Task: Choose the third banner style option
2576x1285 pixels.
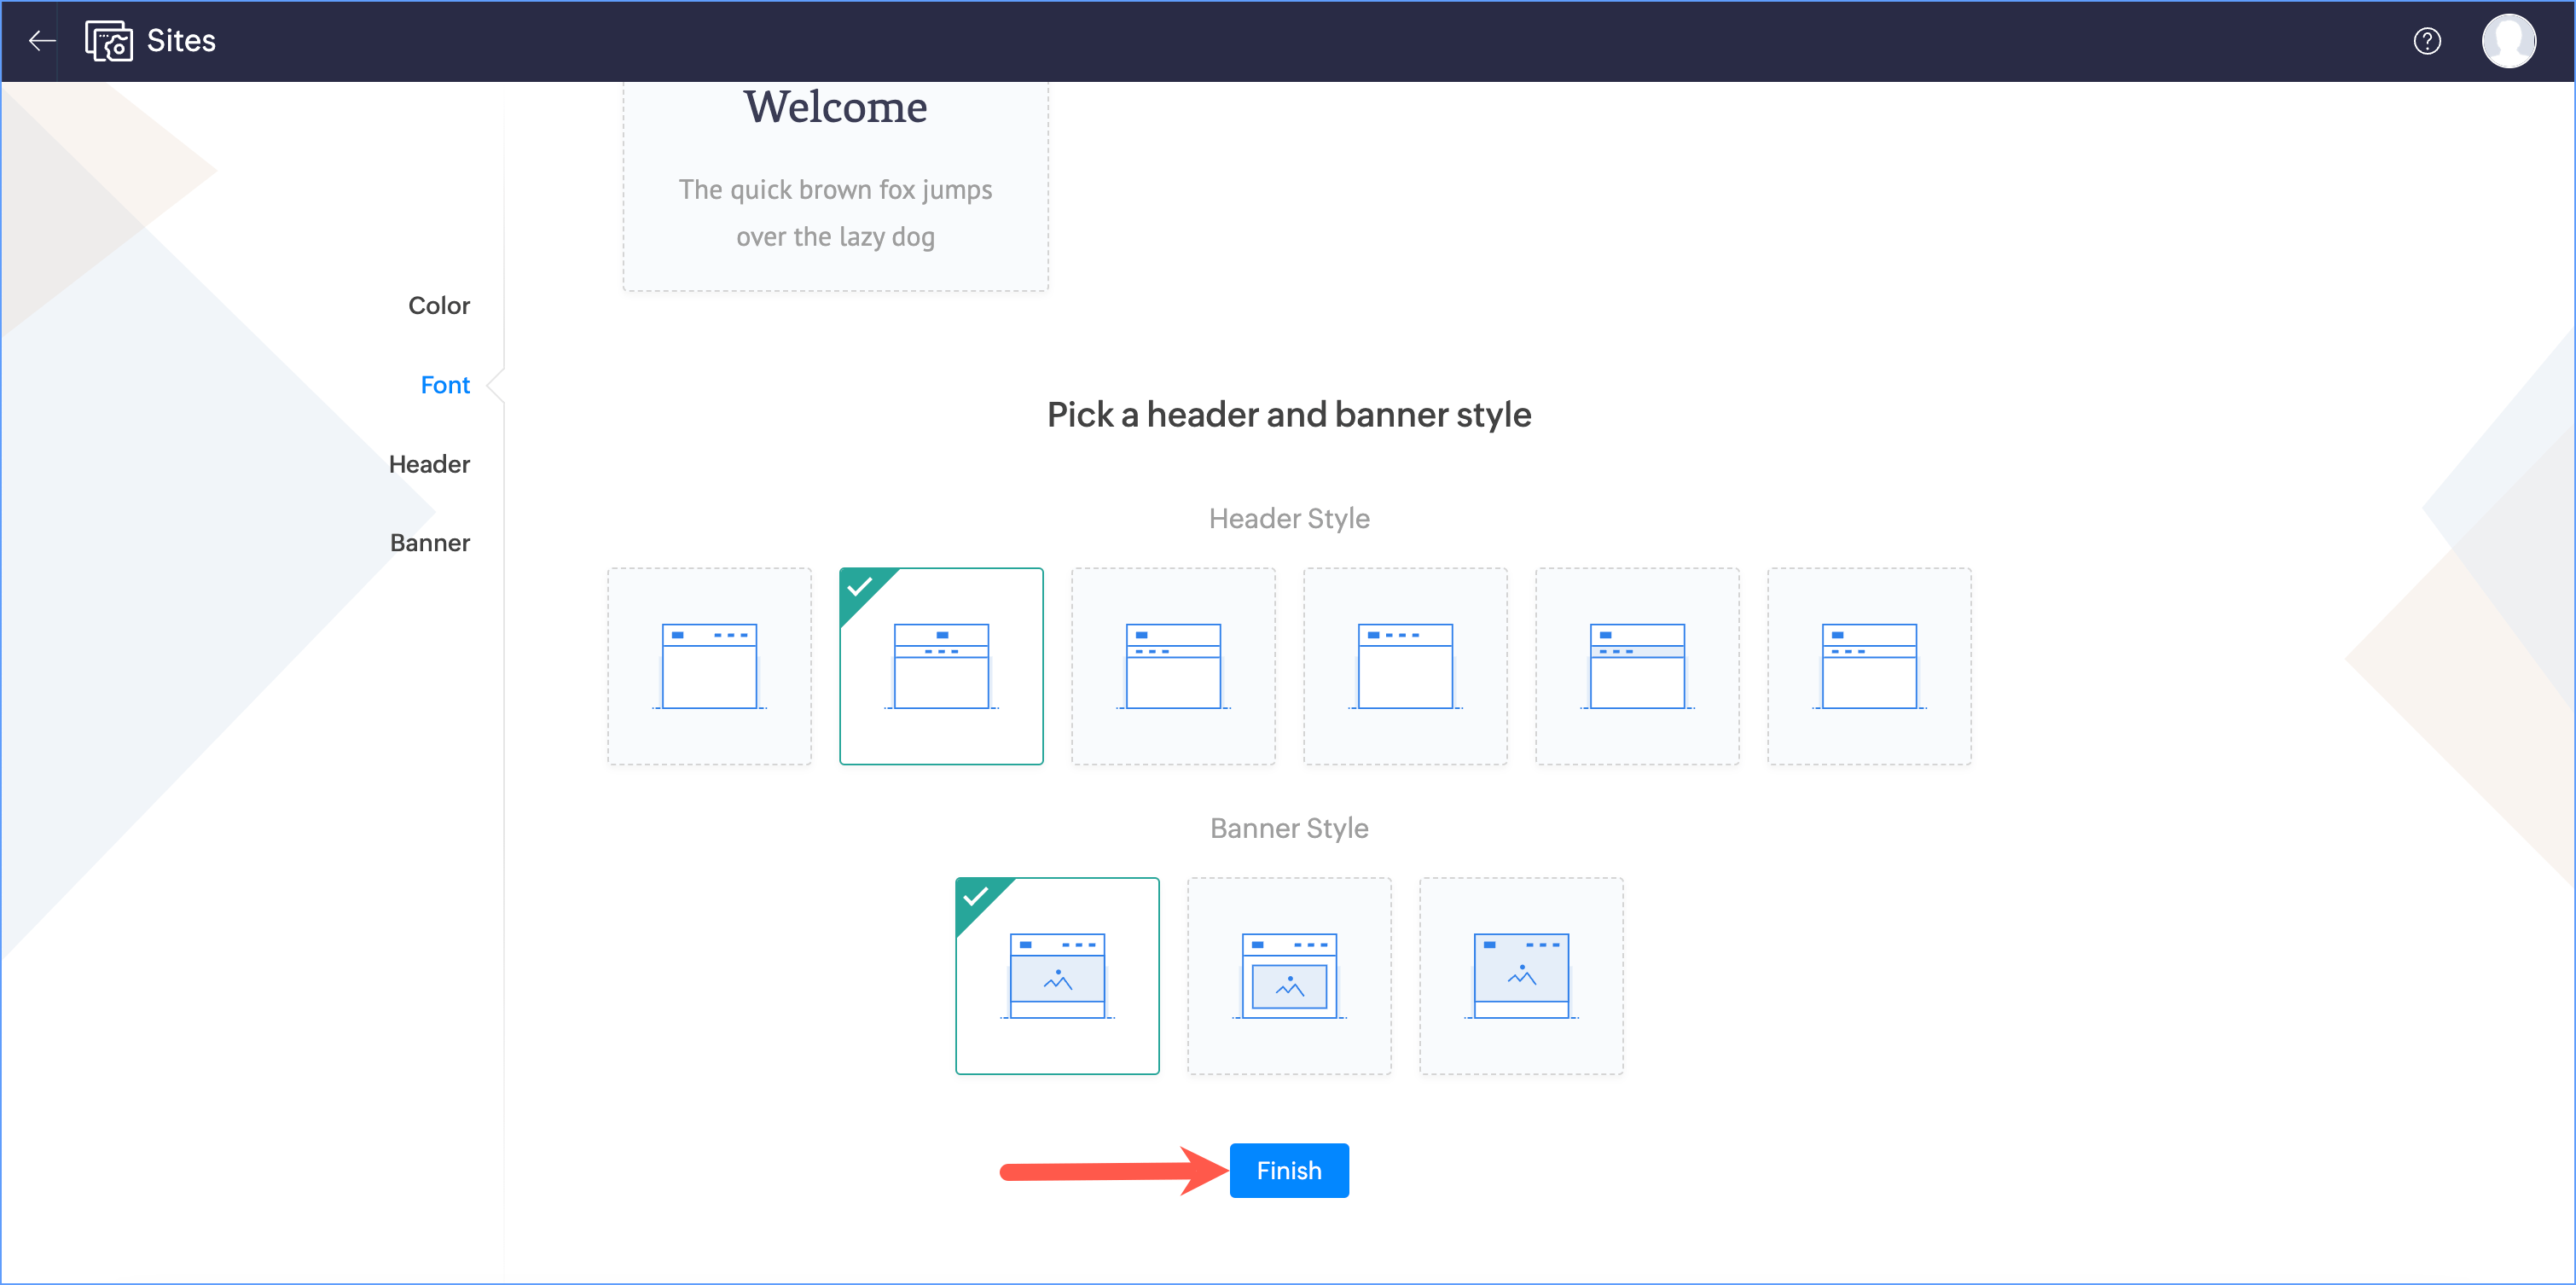Action: (1521, 976)
